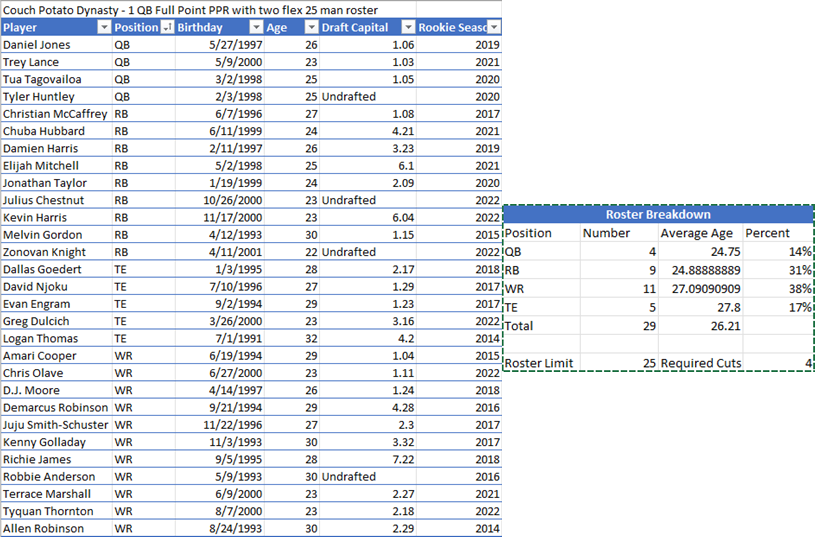Click the Christian McCaffrey player cell
816x537 pixels.
tap(56, 114)
